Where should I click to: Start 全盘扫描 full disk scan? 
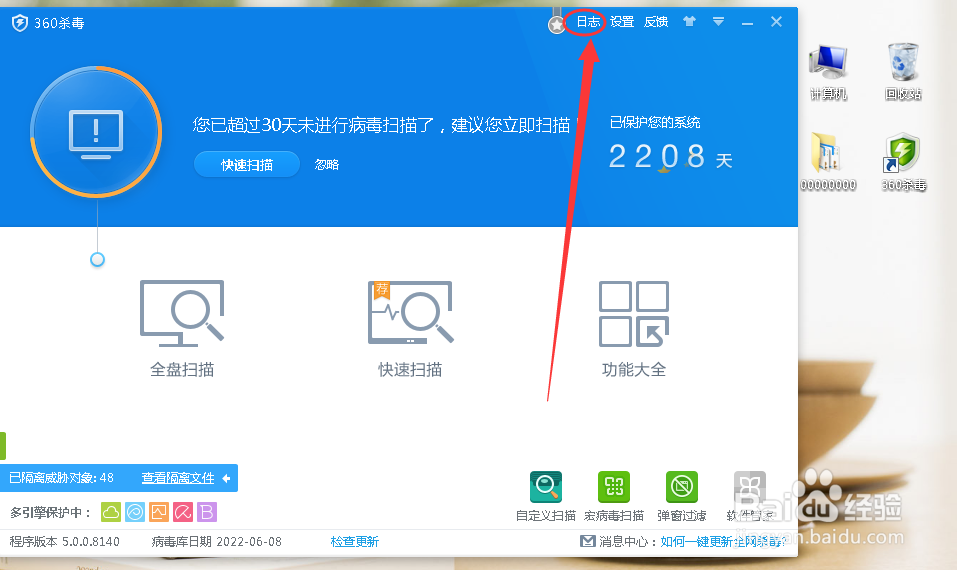coord(182,328)
